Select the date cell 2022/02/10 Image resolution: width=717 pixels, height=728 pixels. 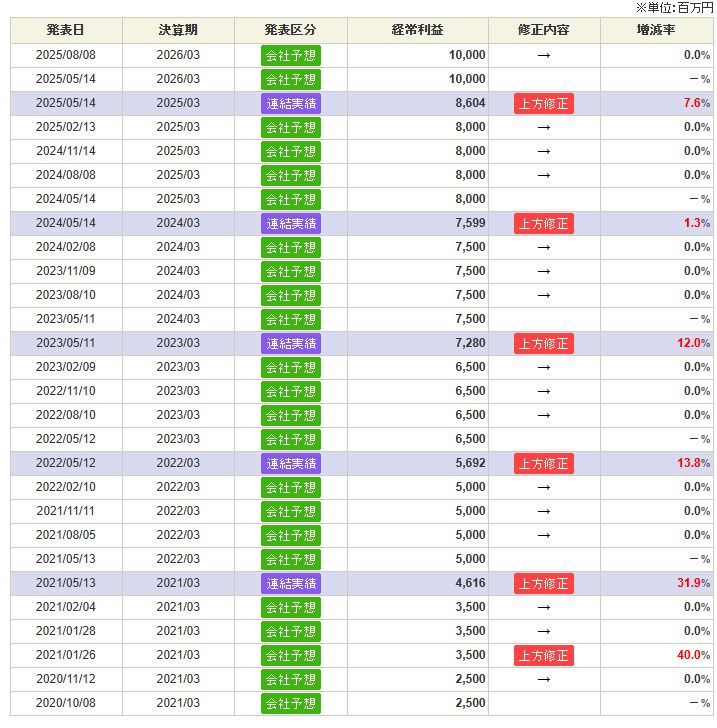point(66,487)
